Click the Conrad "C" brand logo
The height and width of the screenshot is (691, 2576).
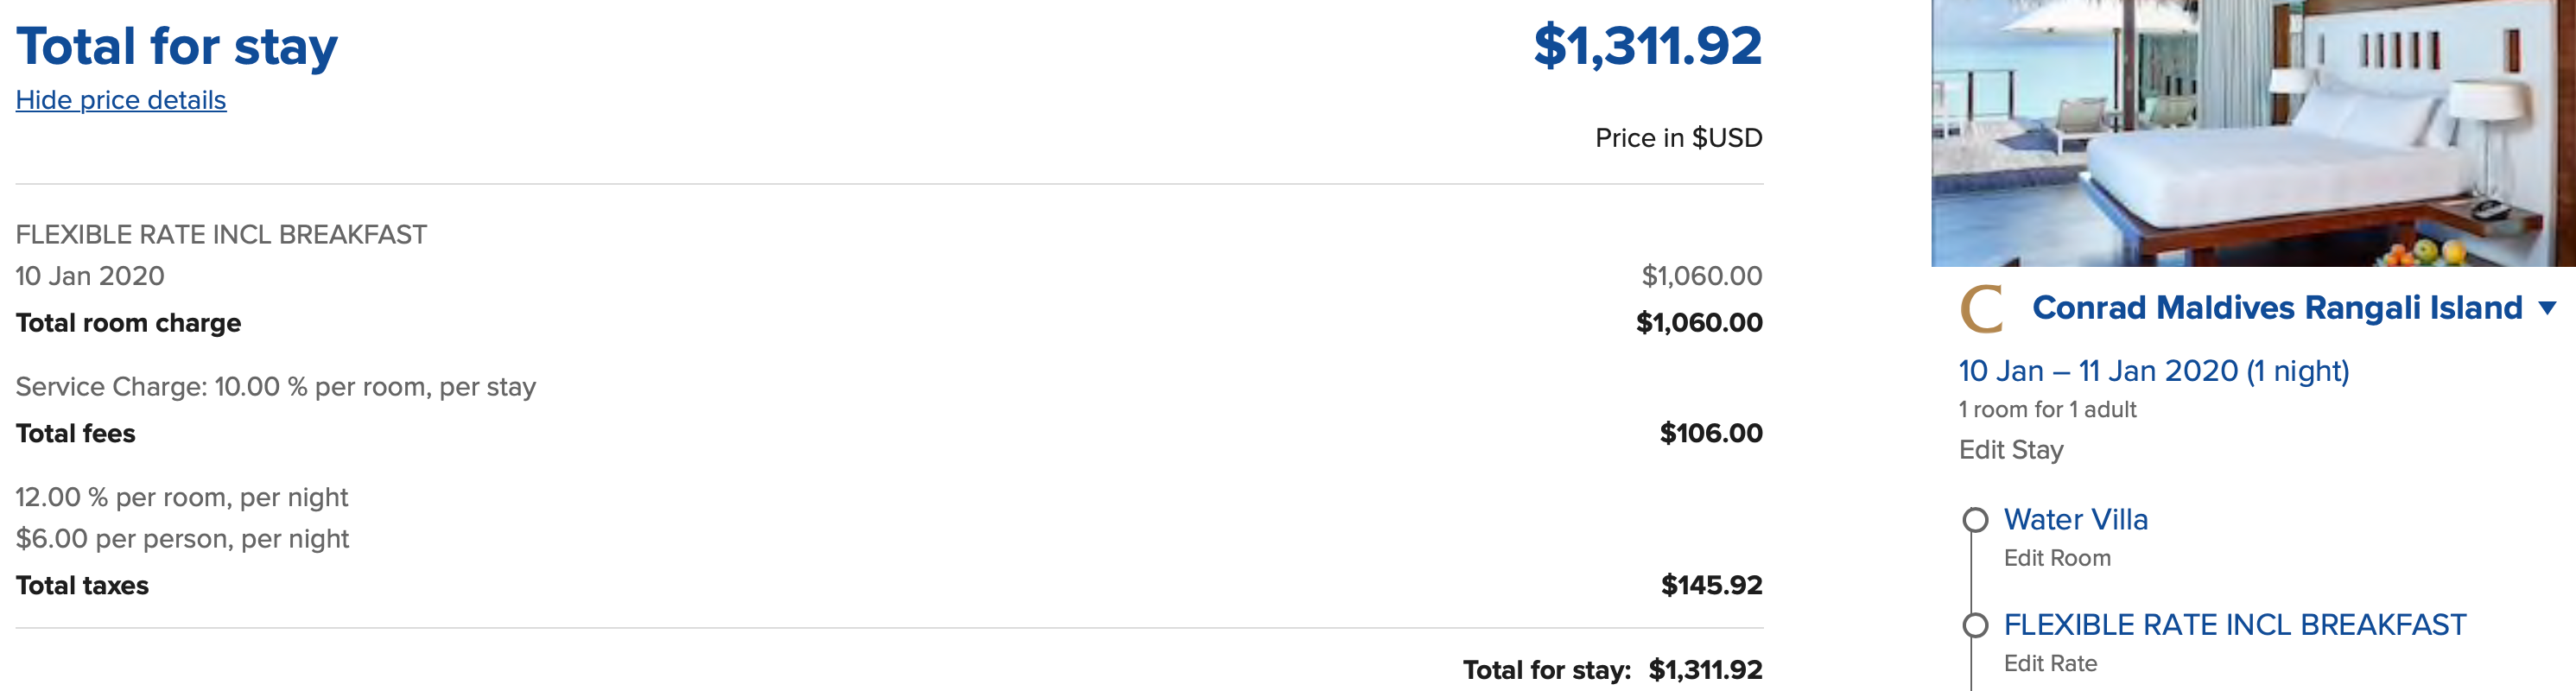click(x=1981, y=308)
